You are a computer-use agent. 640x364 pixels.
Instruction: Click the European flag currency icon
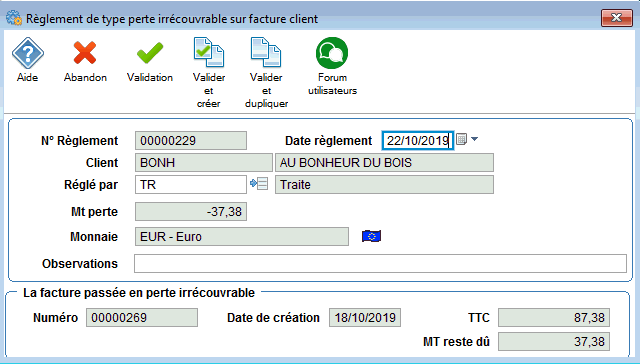pos(371,236)
